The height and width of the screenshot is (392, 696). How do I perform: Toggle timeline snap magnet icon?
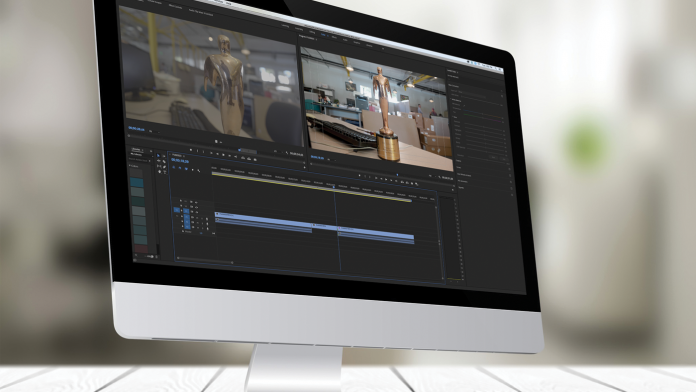180,168
